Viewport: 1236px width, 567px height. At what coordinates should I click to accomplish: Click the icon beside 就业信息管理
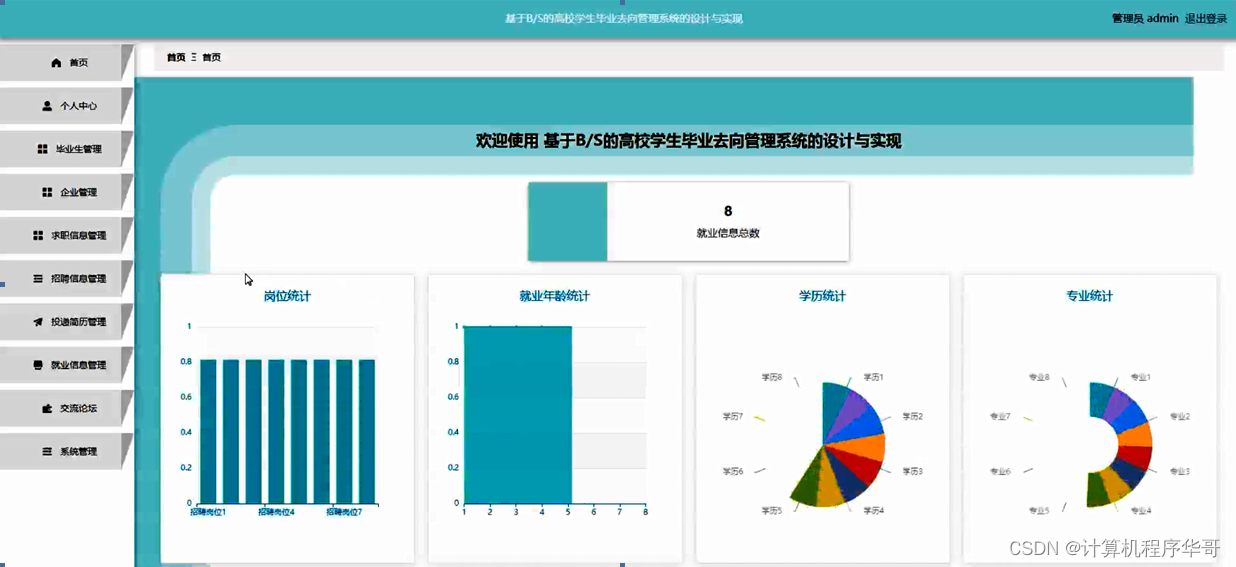[x=38, y=365]
